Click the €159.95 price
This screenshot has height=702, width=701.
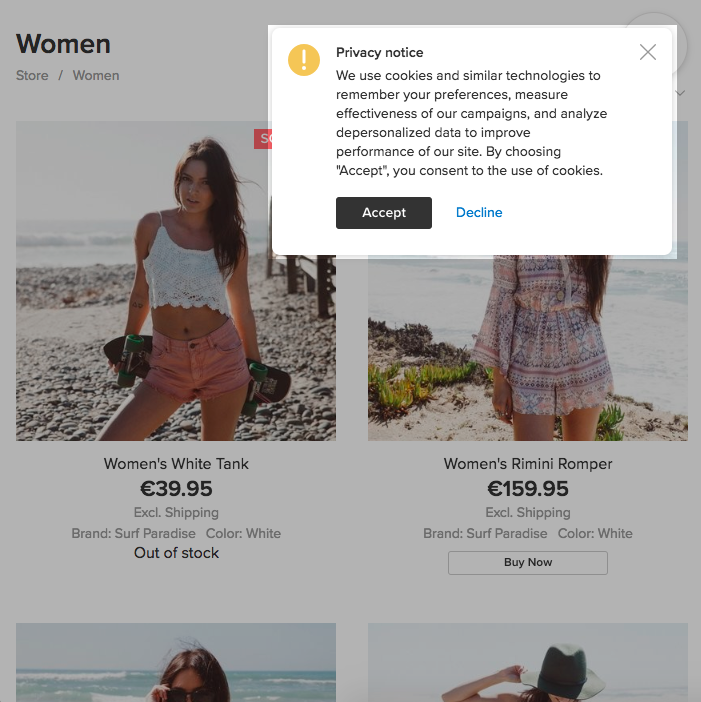[528, 488]
